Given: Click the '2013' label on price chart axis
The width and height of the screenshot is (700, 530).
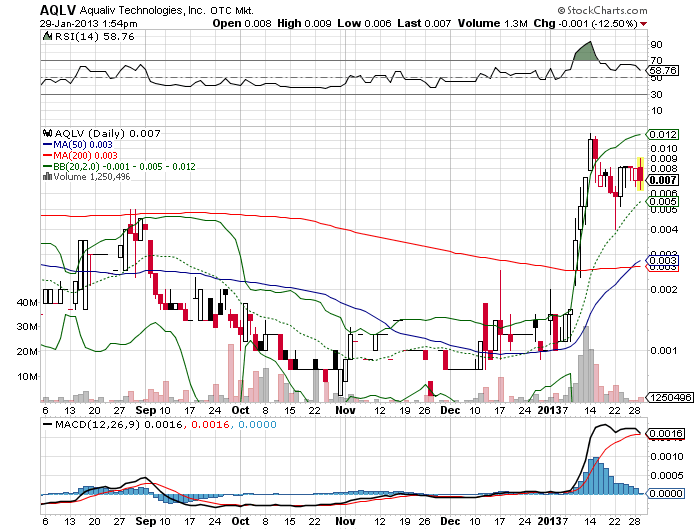Looking at the screenshot, I should tap(550, 410).
